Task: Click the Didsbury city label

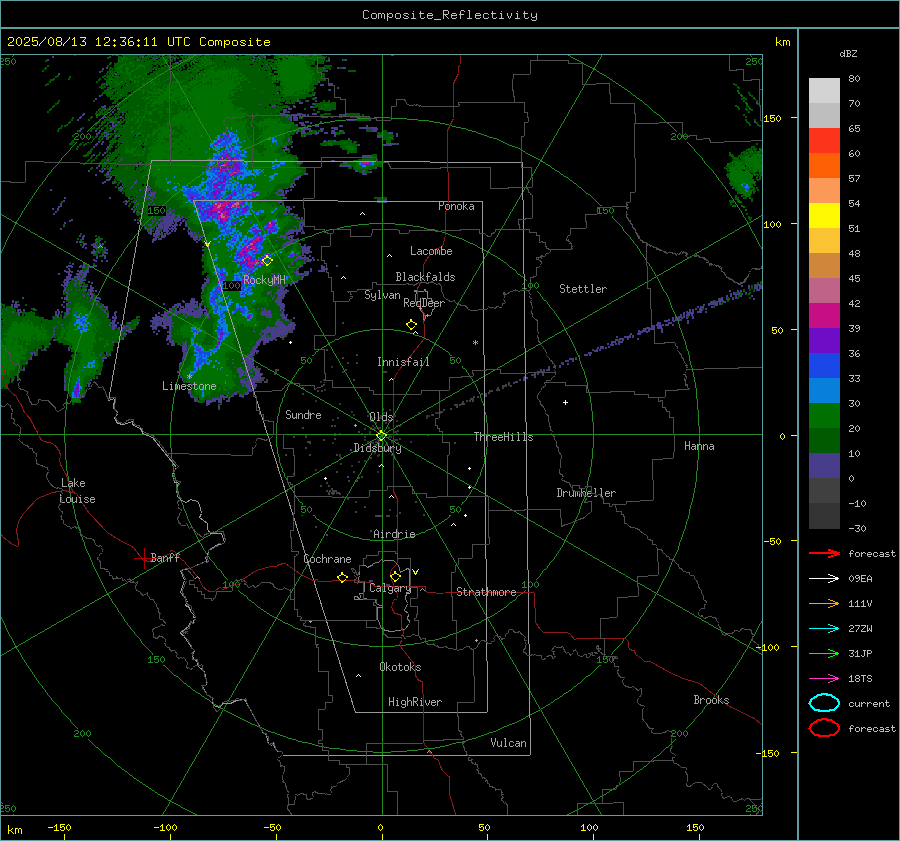Action: (377, 448)
